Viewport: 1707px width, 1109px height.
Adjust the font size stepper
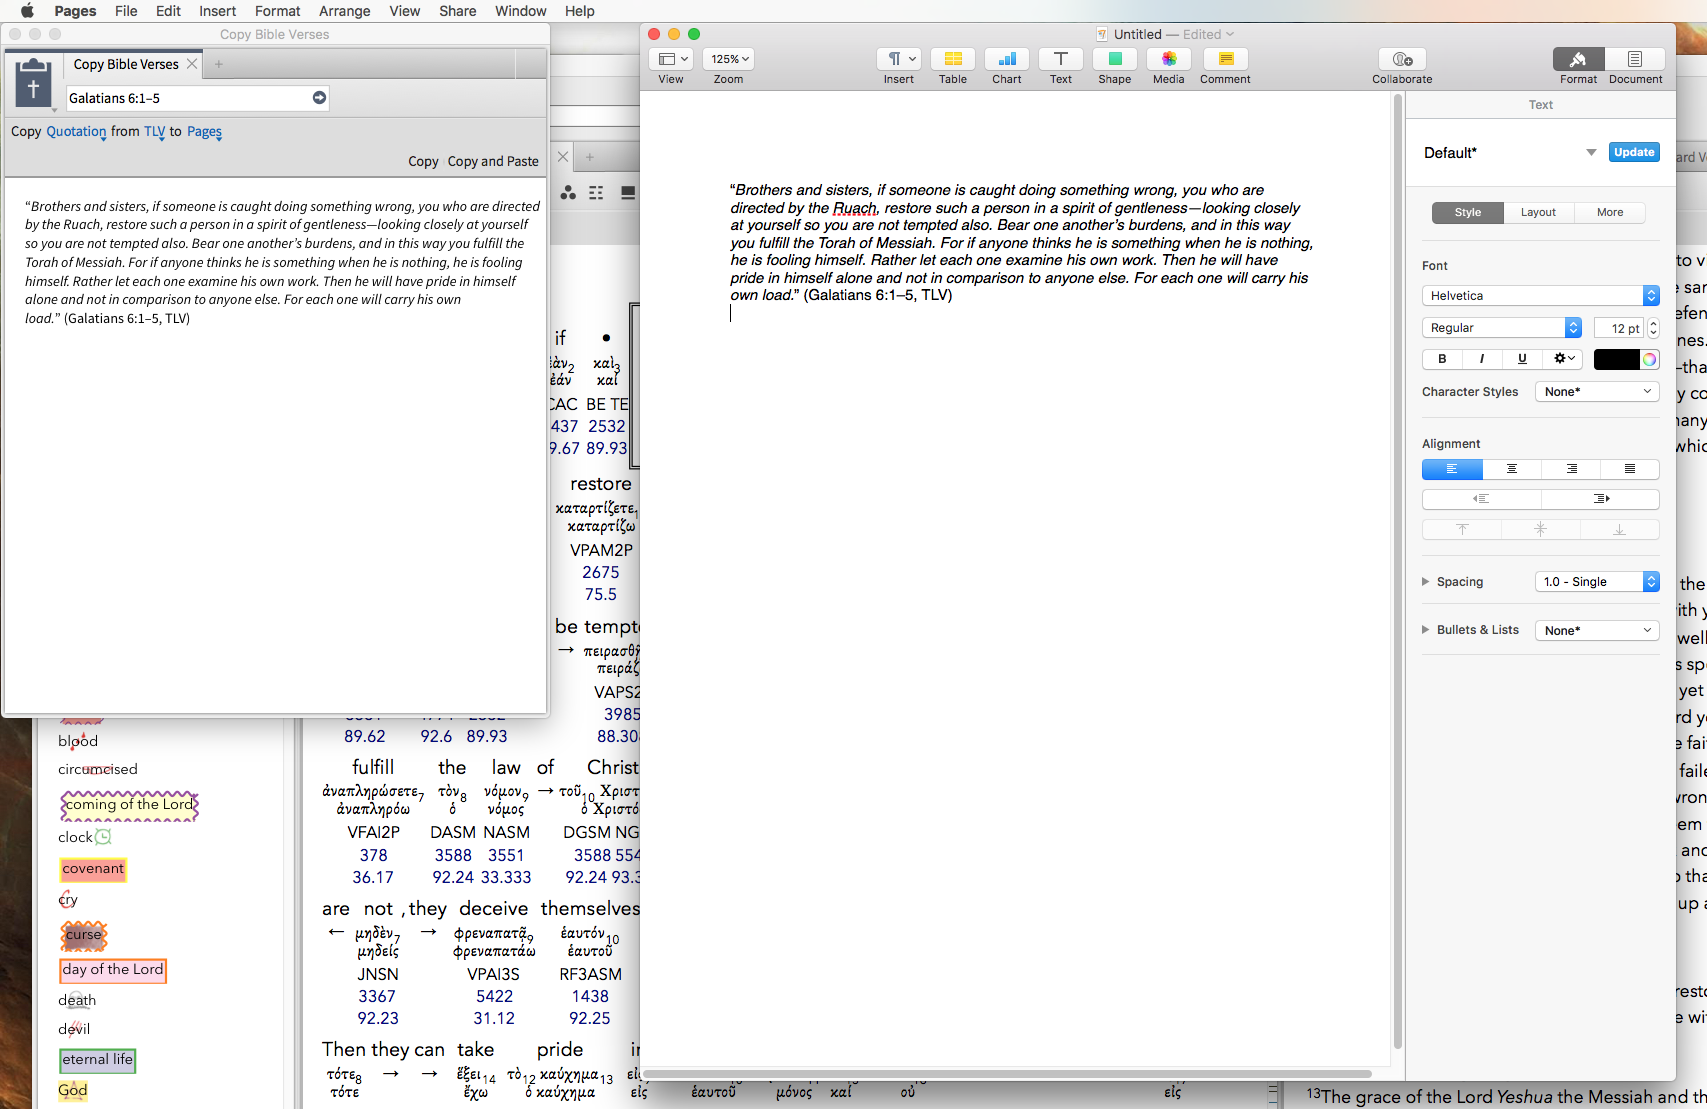click(1653, 328)
